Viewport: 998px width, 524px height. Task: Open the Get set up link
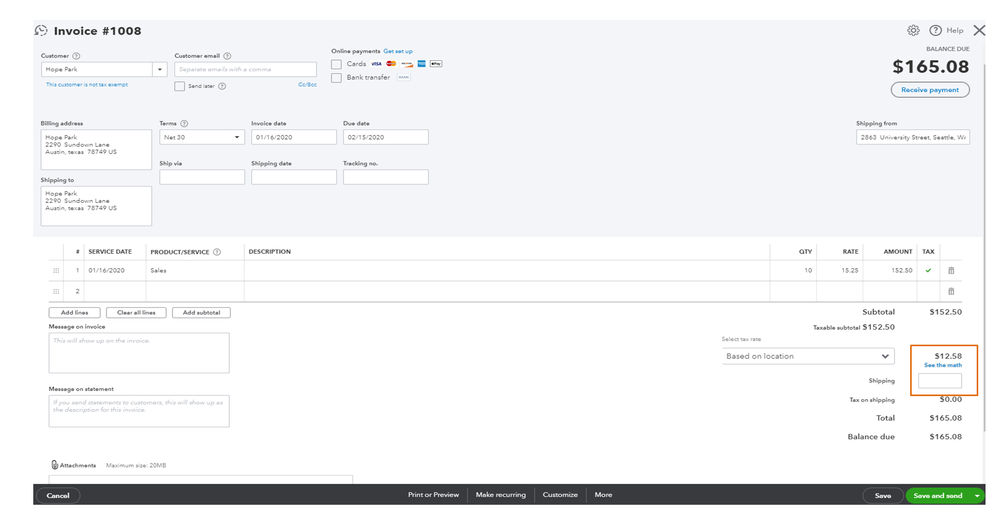pyautogui.click(x=398, y=51)
